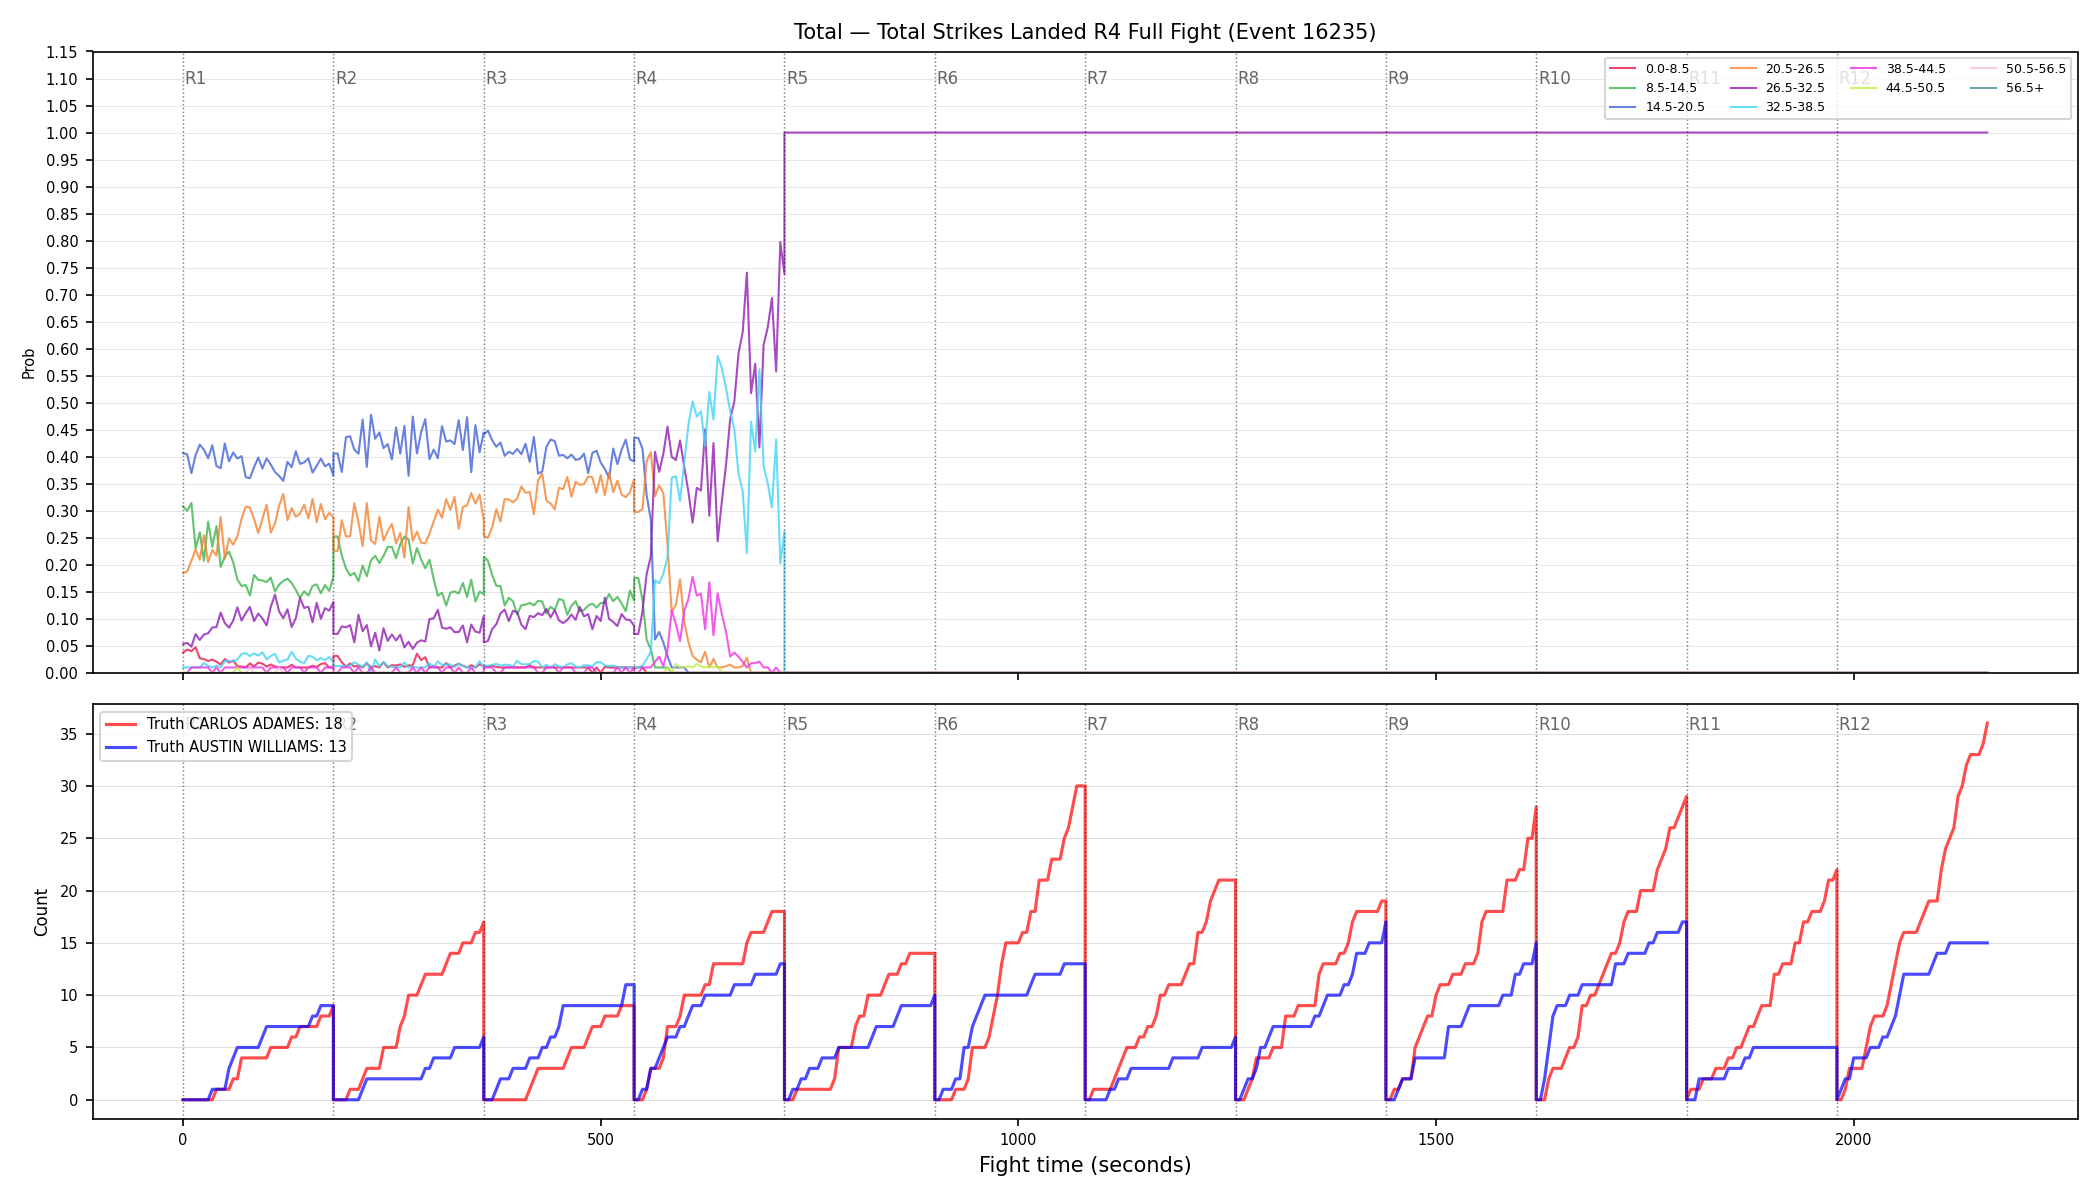The image size is (2100, 1200).
Task: Click the R9 round marker in bottom chart
Action: point(1398,724)
